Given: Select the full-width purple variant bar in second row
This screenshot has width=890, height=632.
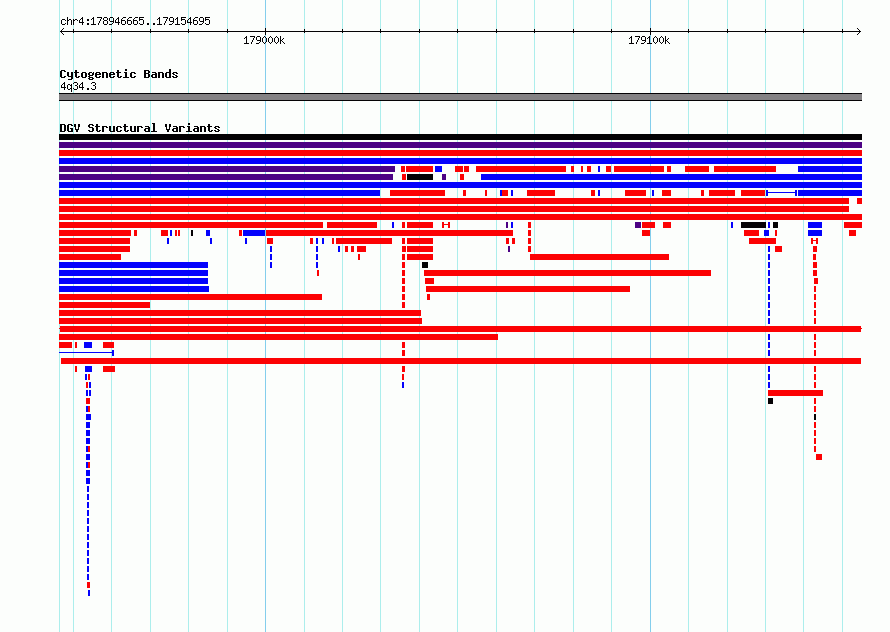Looking at the screenshot, I should click(x=460, y=145).
